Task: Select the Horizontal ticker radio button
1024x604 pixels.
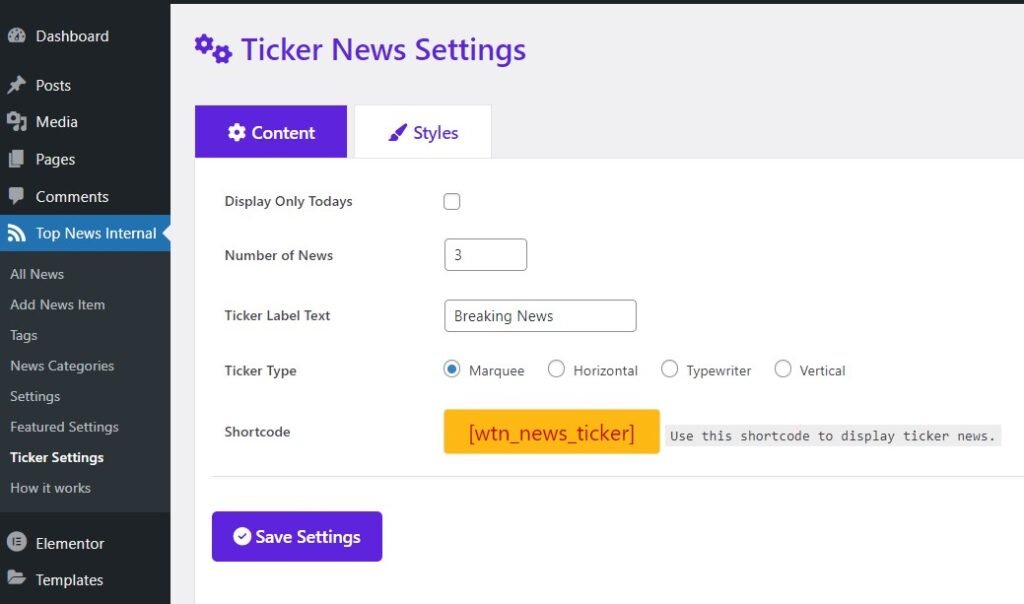Action: coord(556,368)
